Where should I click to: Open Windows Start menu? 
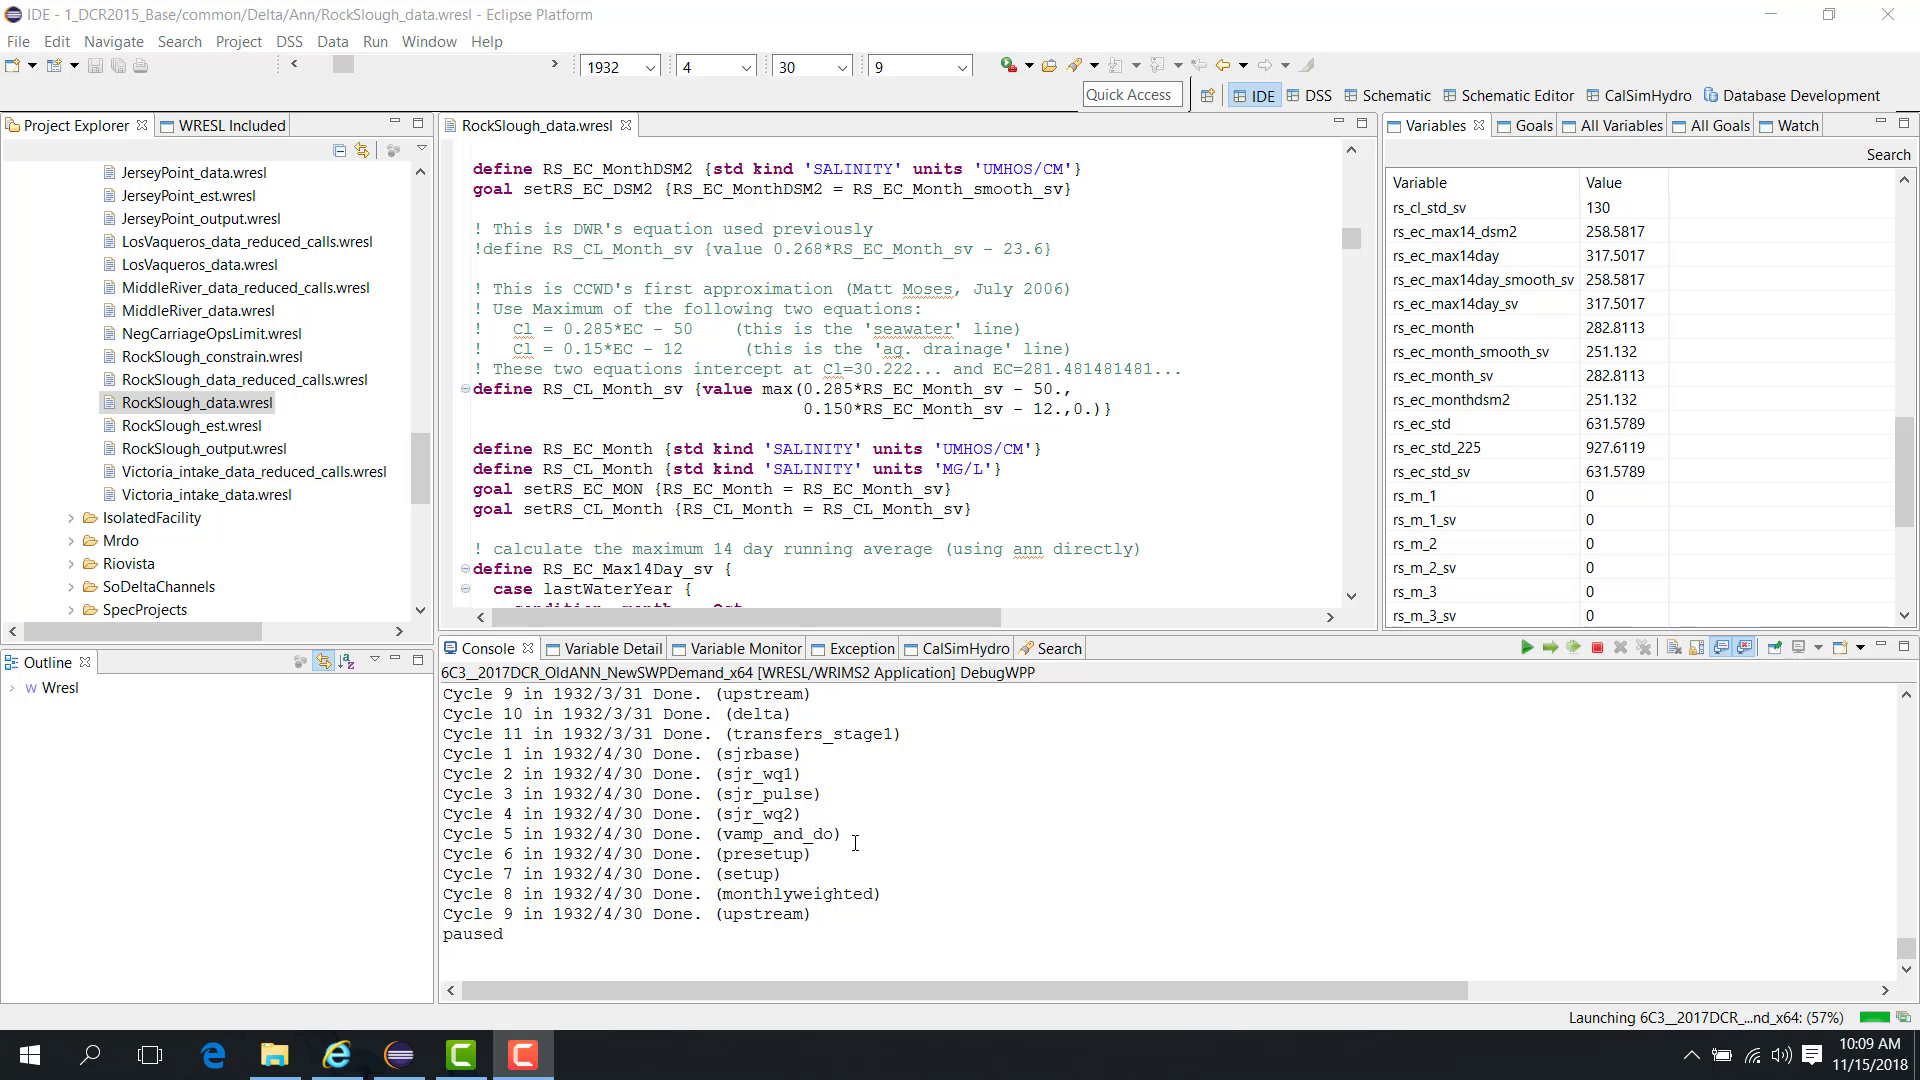pos(30,1055)
